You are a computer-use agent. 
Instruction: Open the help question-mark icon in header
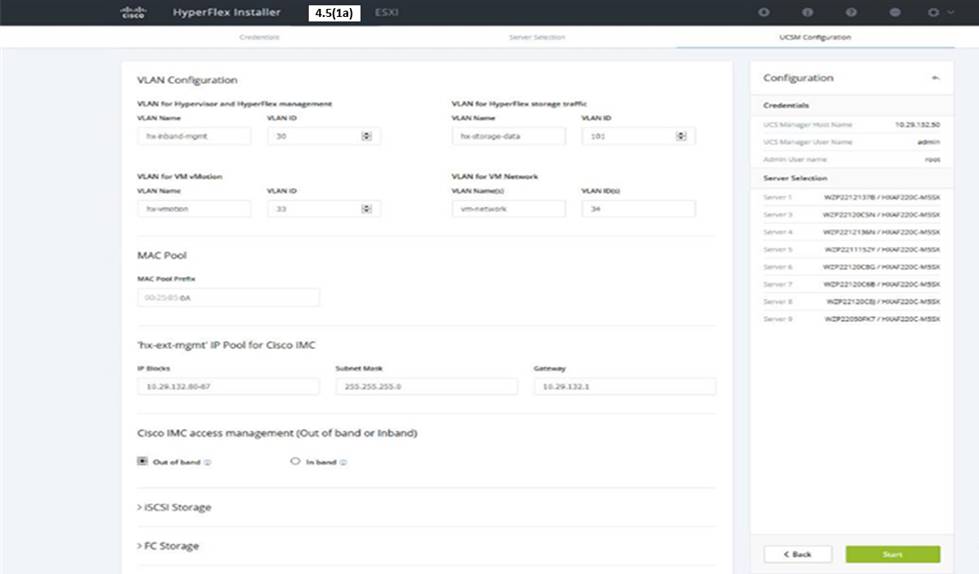click(851, 12)
